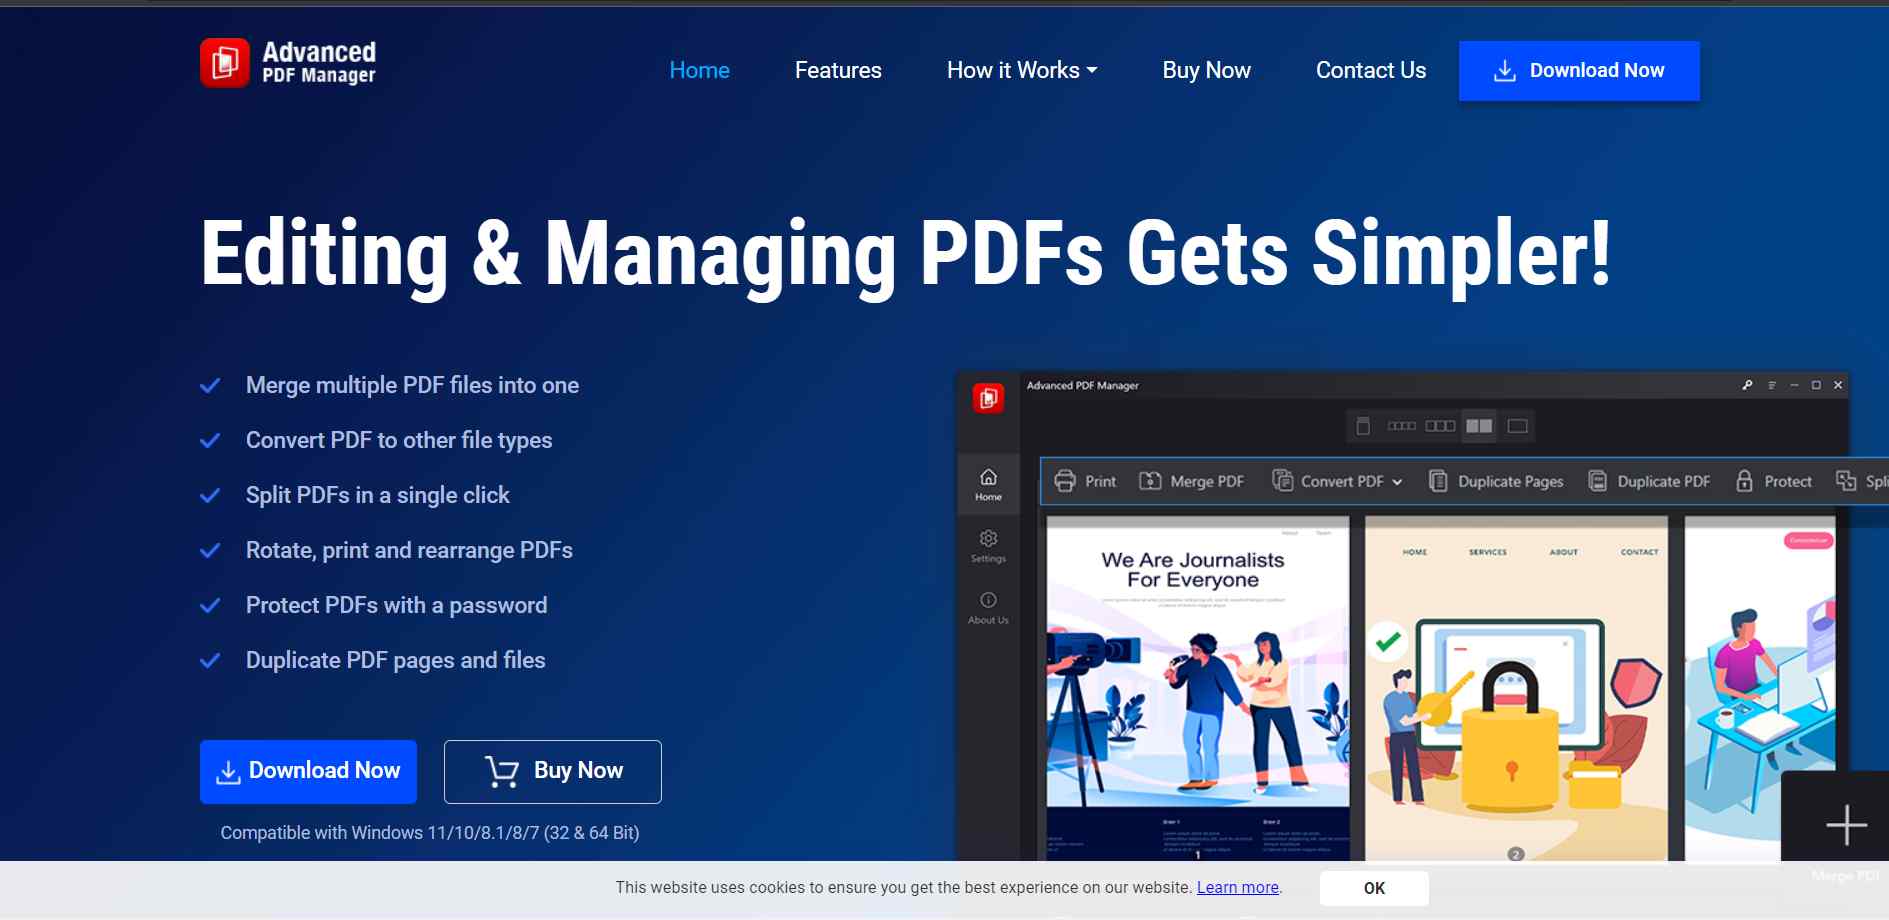The height and width of the screenshot is (920, 1889).
Task: Click the Learn more cookie link
Action: point(1237,887)
